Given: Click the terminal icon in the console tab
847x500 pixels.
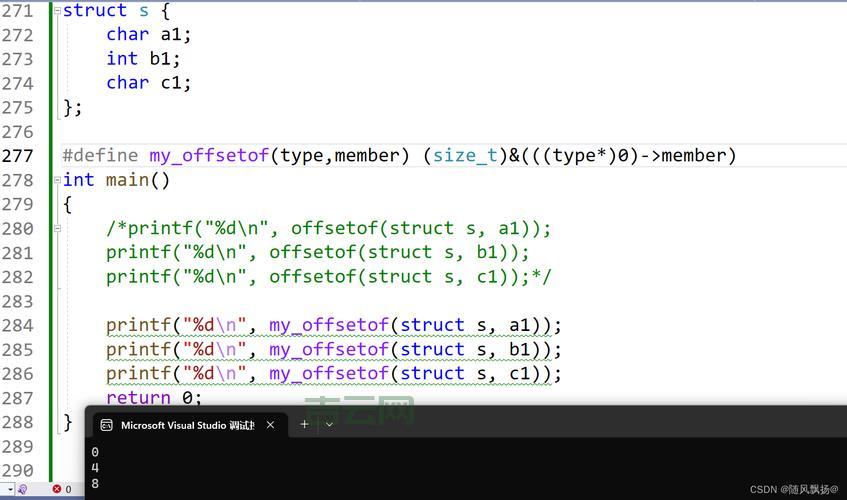Looking at the screenshot, I should point(107,425).
